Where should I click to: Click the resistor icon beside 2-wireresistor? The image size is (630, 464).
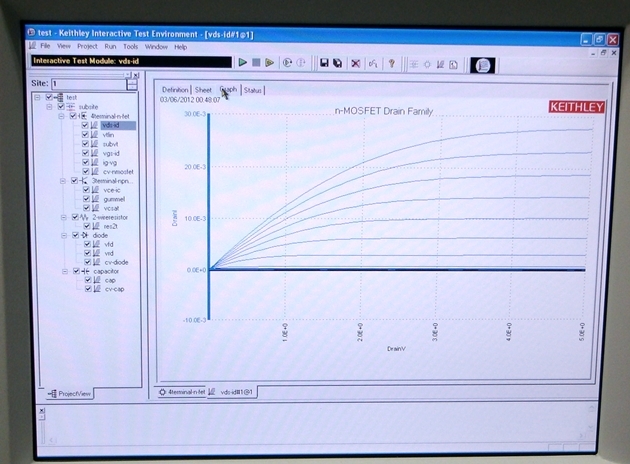point(85,217)
